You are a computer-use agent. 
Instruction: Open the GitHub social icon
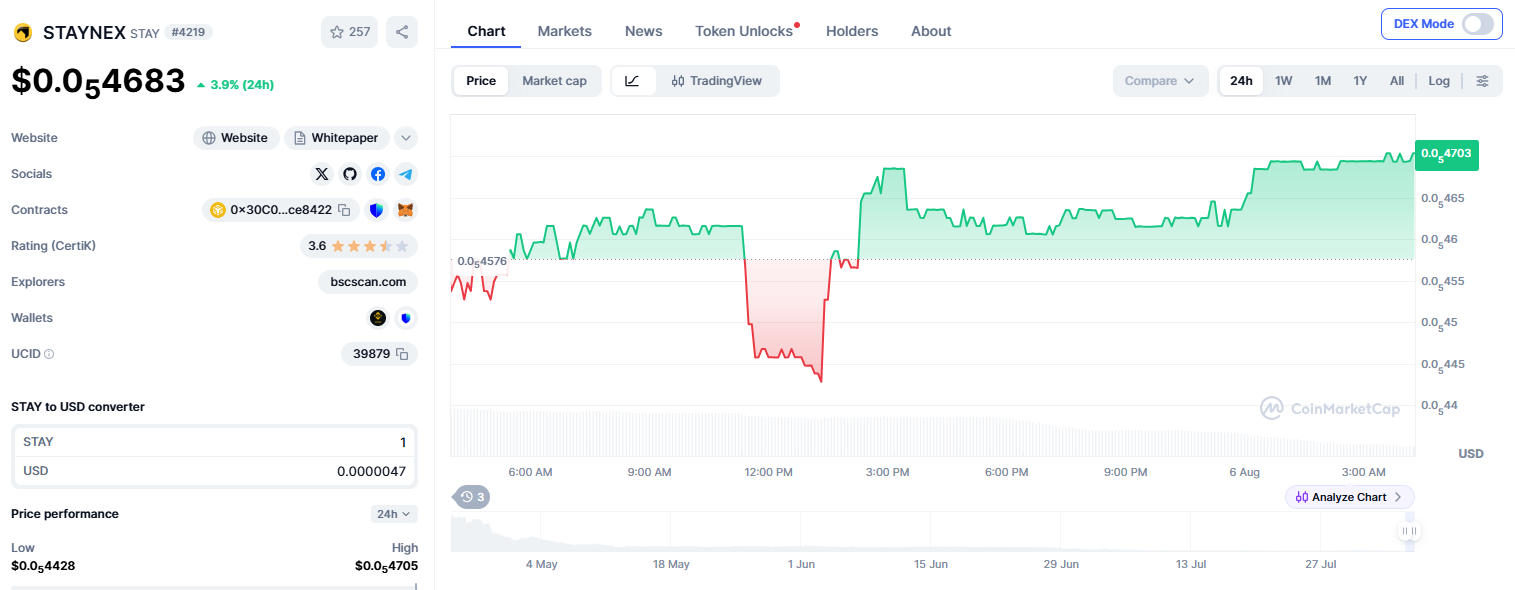click(x=349, y=174)
